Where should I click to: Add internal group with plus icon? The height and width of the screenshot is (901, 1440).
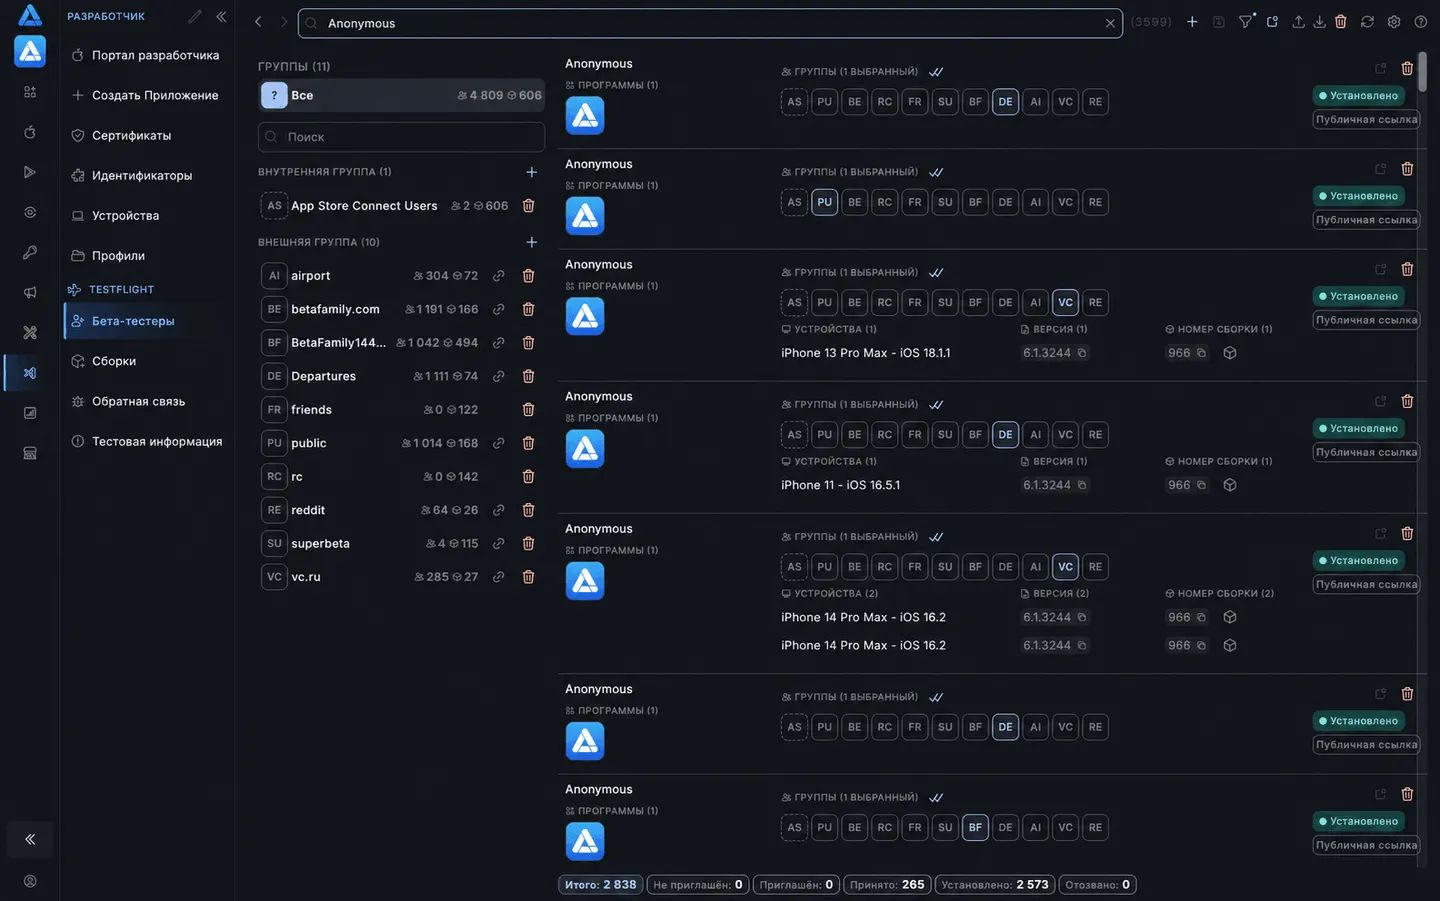[531, 172]
